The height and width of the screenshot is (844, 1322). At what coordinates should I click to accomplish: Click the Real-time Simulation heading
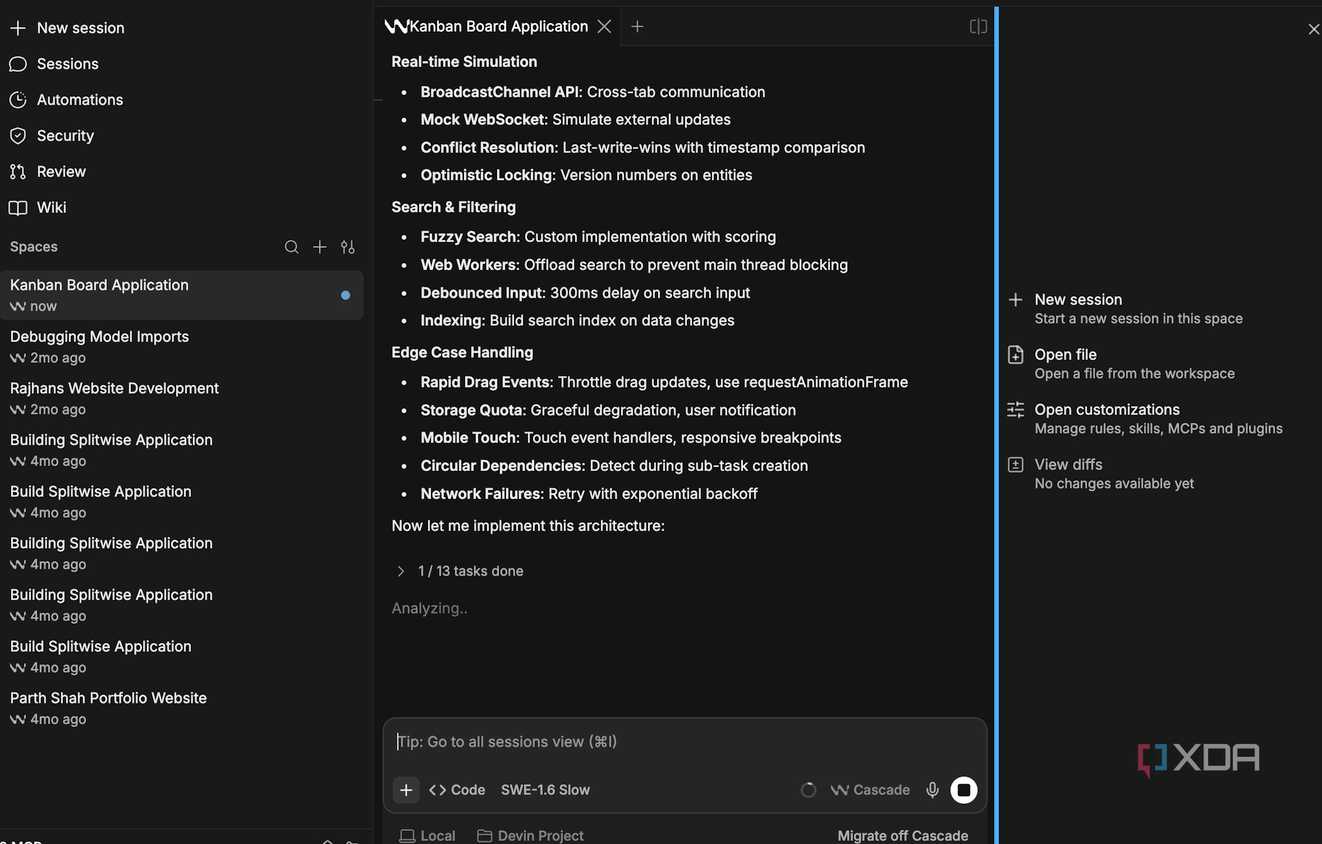pyautogui.click(x=464, y=62)
